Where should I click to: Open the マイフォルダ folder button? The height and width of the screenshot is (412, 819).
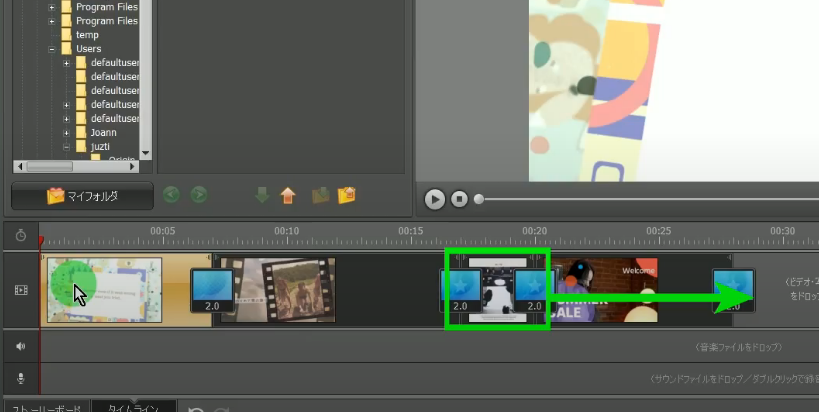pos(82,196)
